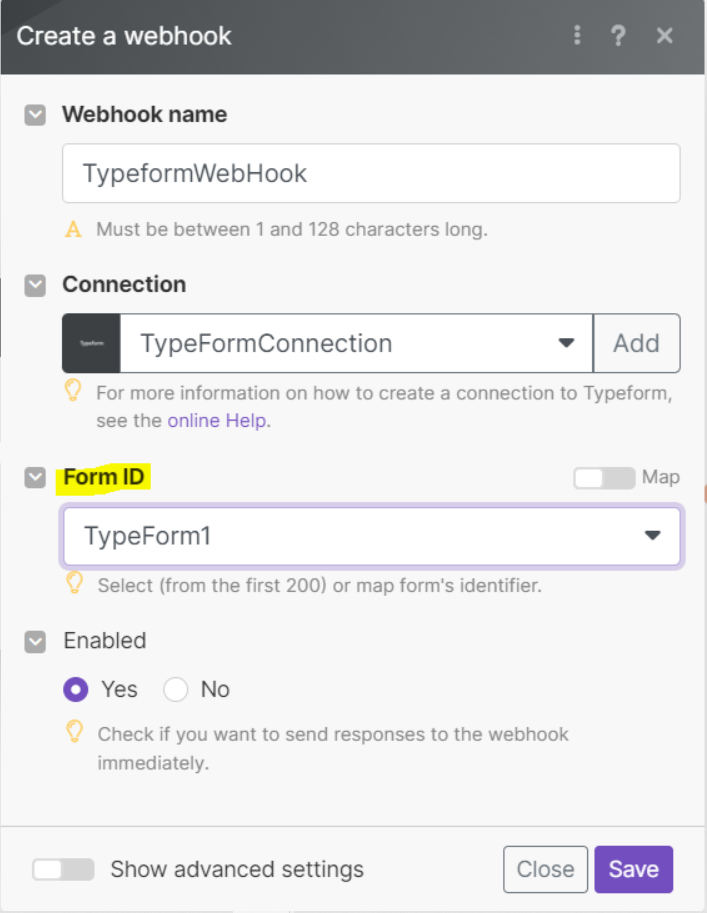Click the 'Form ID' label
This screenshot has width=707, height=913.
(x=104, y=477)
